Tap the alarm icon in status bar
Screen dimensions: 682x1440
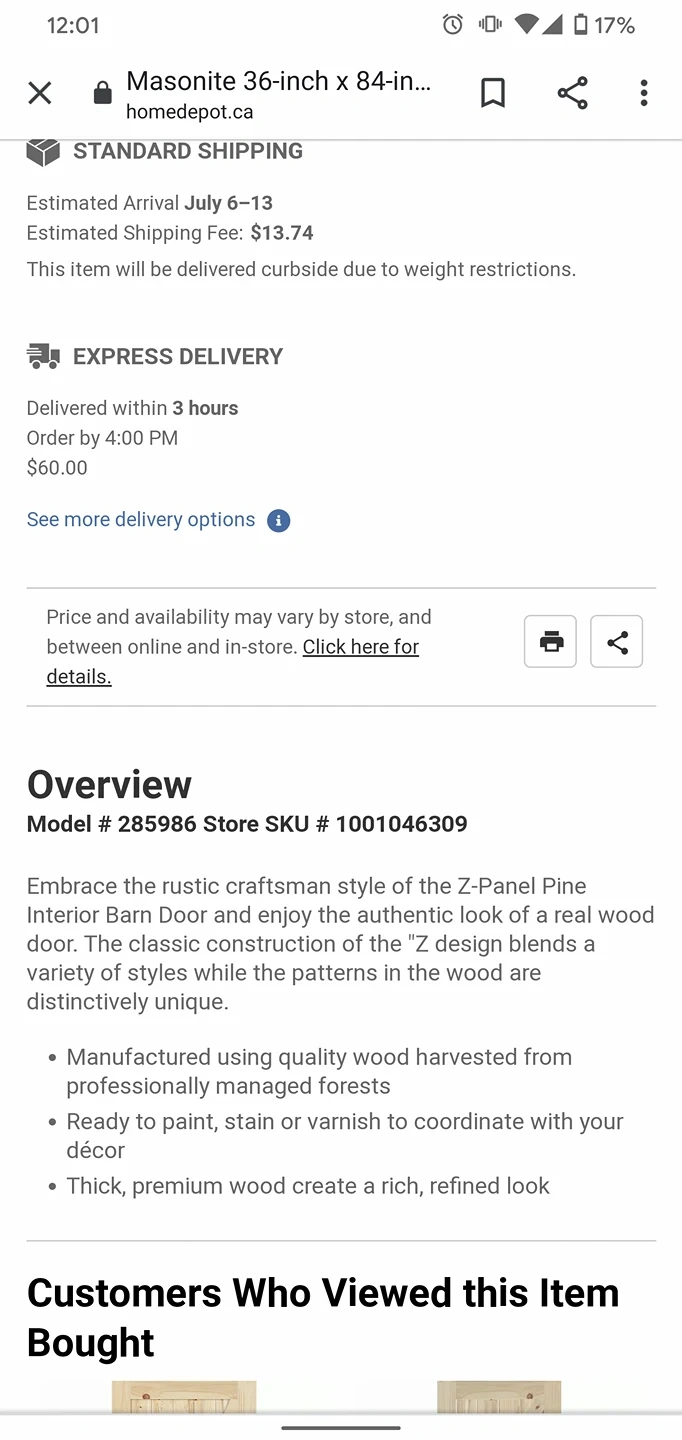coord(453,25)
